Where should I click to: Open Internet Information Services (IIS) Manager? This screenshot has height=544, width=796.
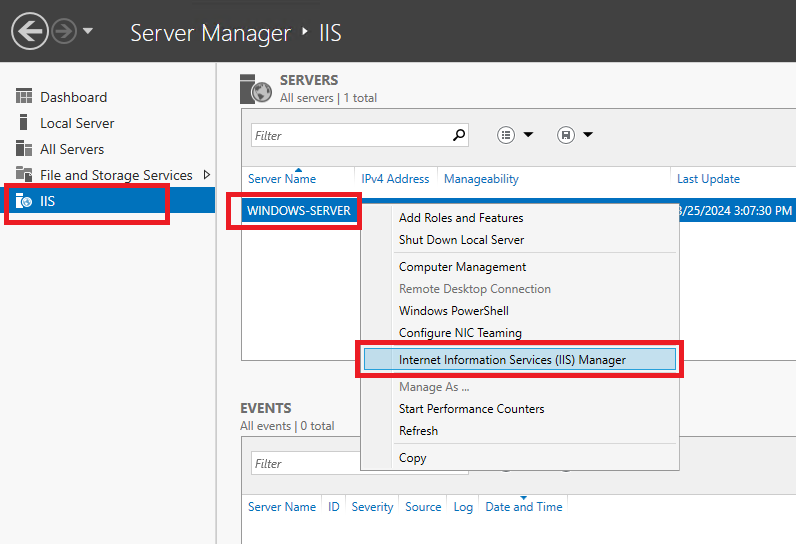point(520,359)
